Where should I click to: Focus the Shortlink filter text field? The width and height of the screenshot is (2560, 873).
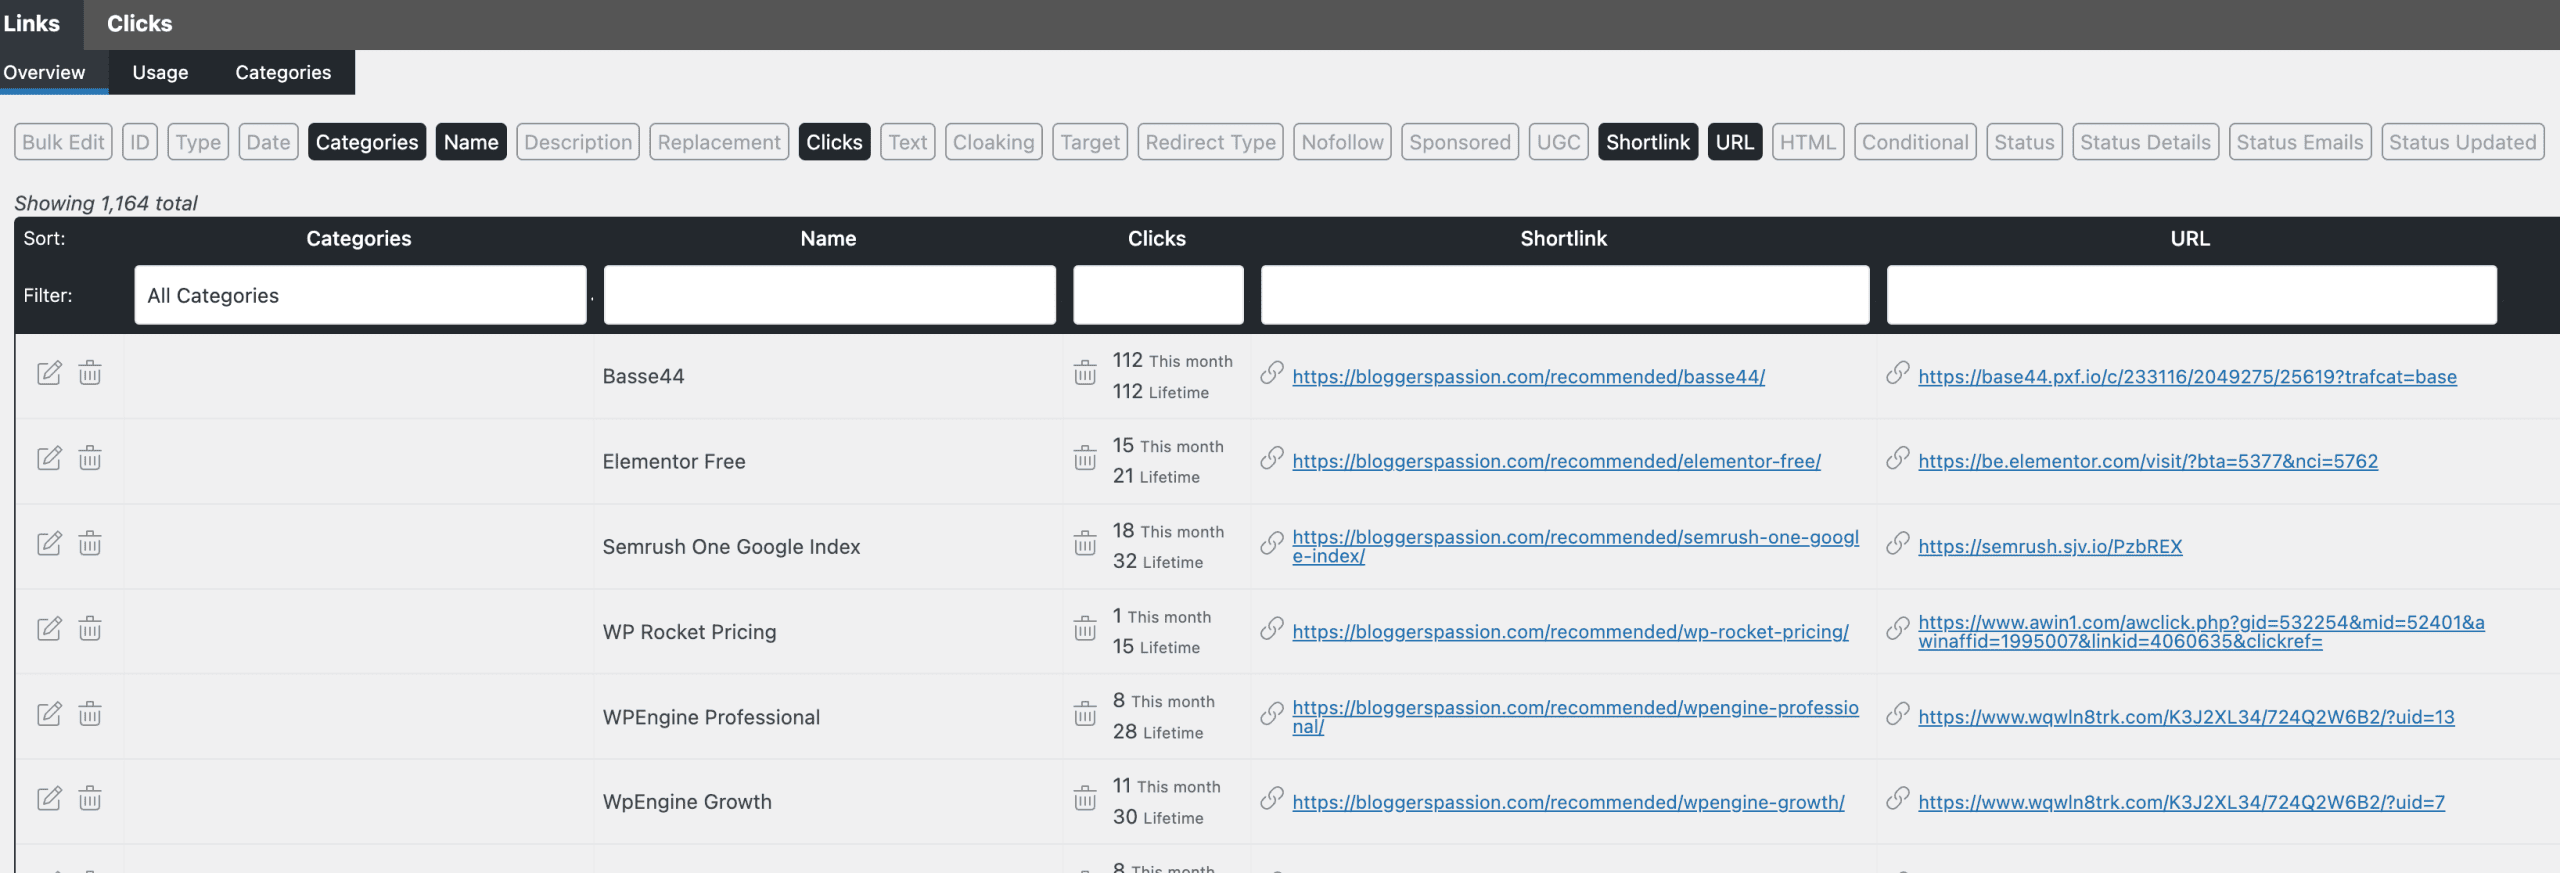1565,295
